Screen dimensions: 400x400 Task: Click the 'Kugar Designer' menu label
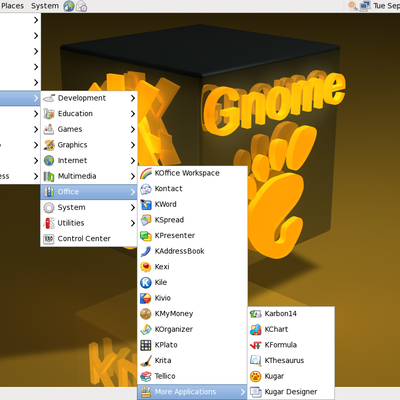[291, 392]
